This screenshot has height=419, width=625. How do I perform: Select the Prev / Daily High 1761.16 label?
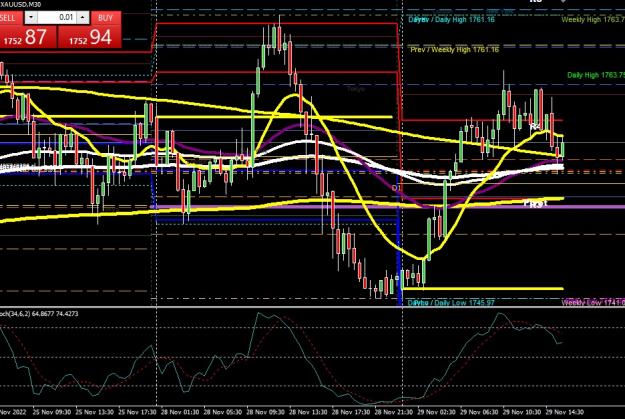452,19
